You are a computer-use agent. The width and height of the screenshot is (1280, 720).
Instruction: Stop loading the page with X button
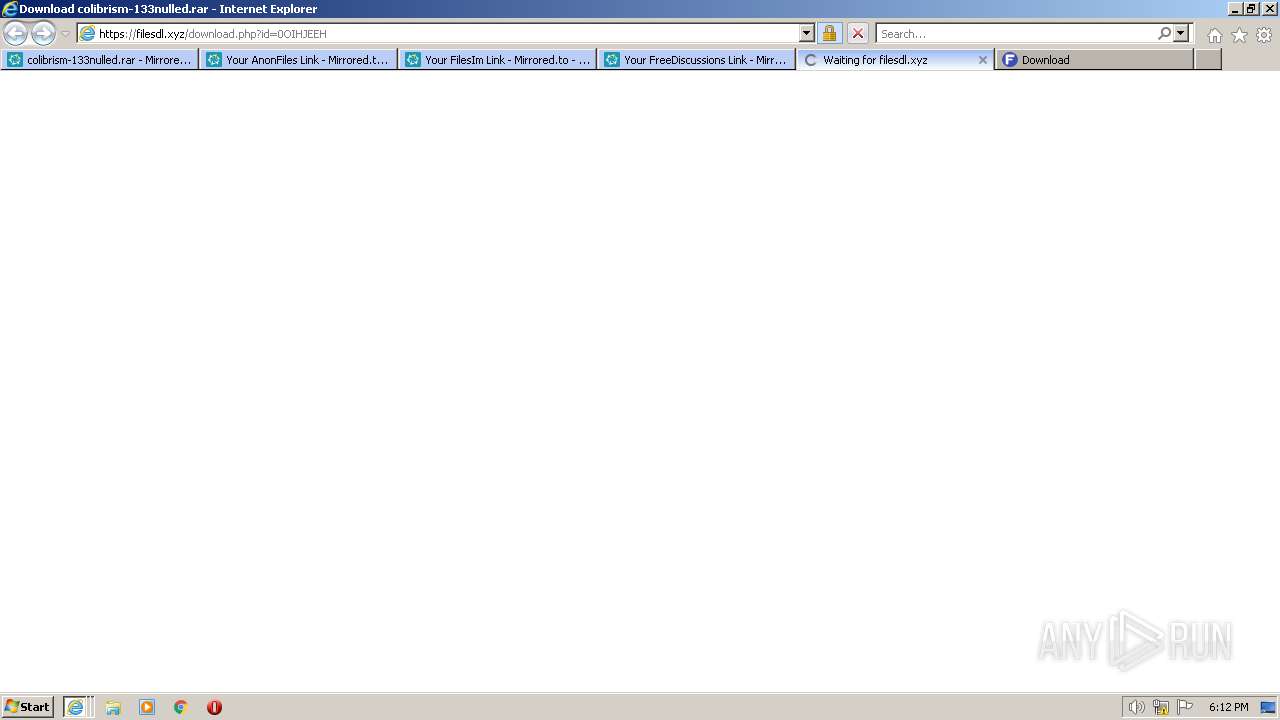tap(858, 33)
